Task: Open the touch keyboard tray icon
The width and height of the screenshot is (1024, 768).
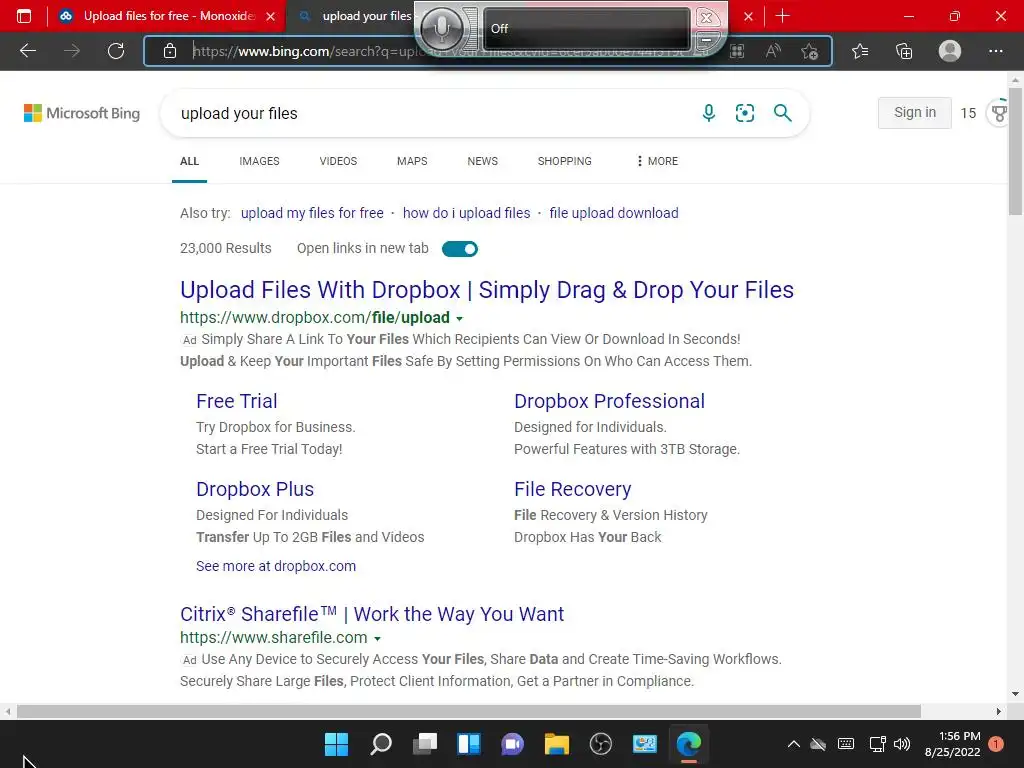Action: click(x=846, y=744)
